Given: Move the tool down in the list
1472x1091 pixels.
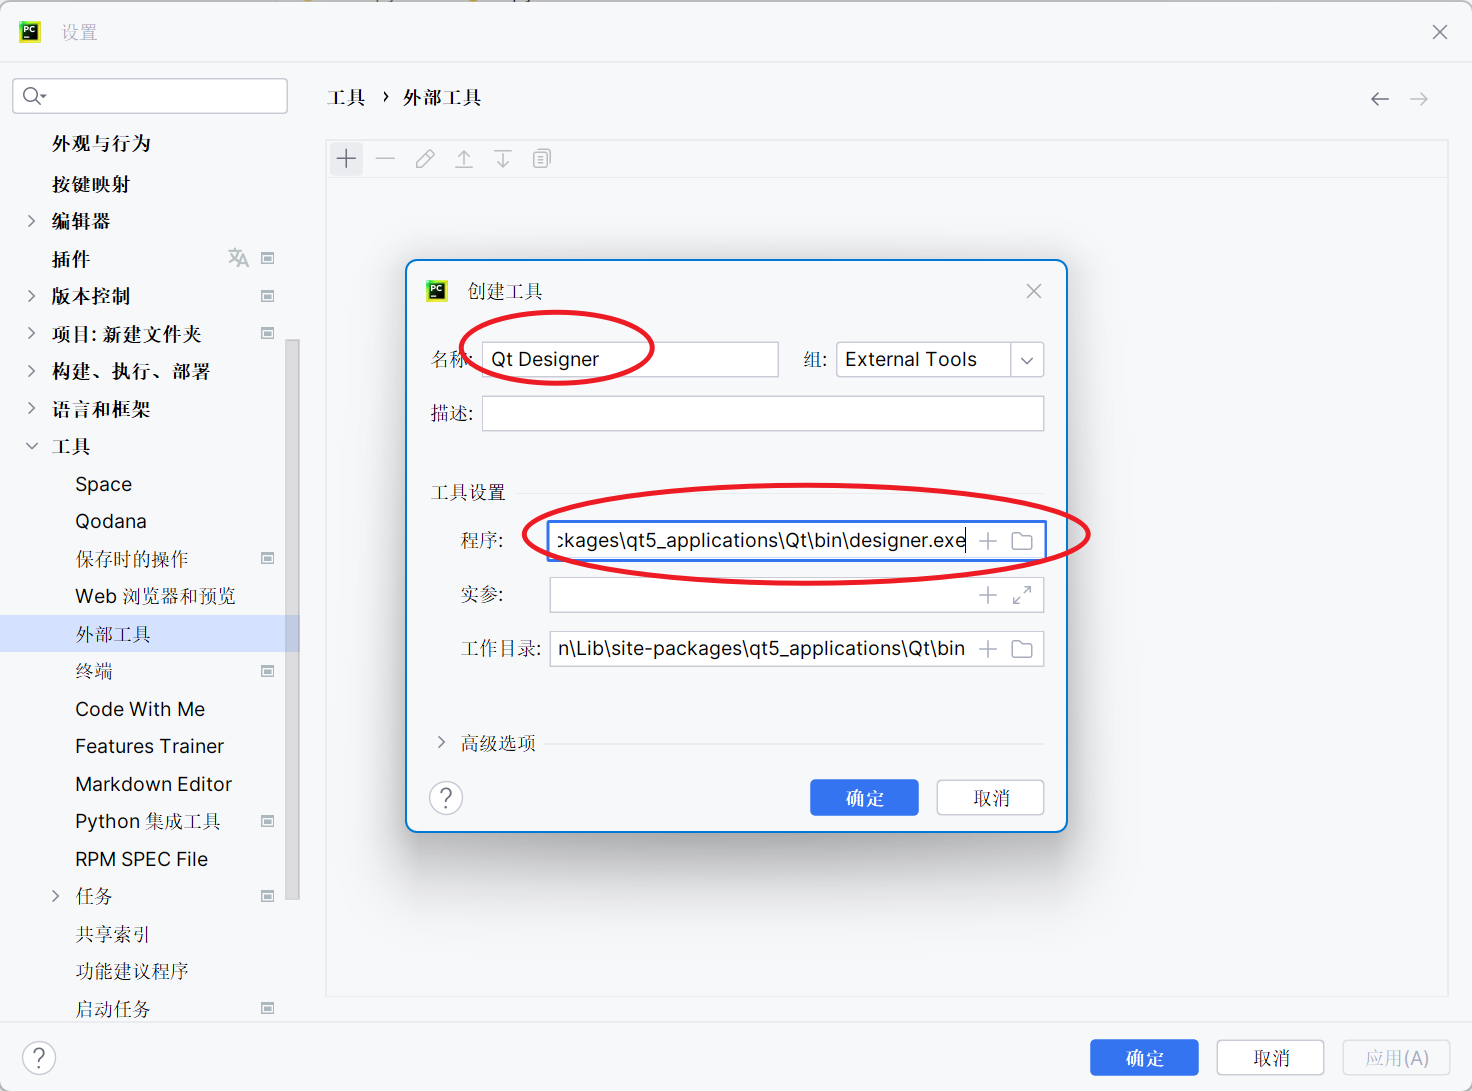Looking at the screenshot, I should tap(503, 158).
